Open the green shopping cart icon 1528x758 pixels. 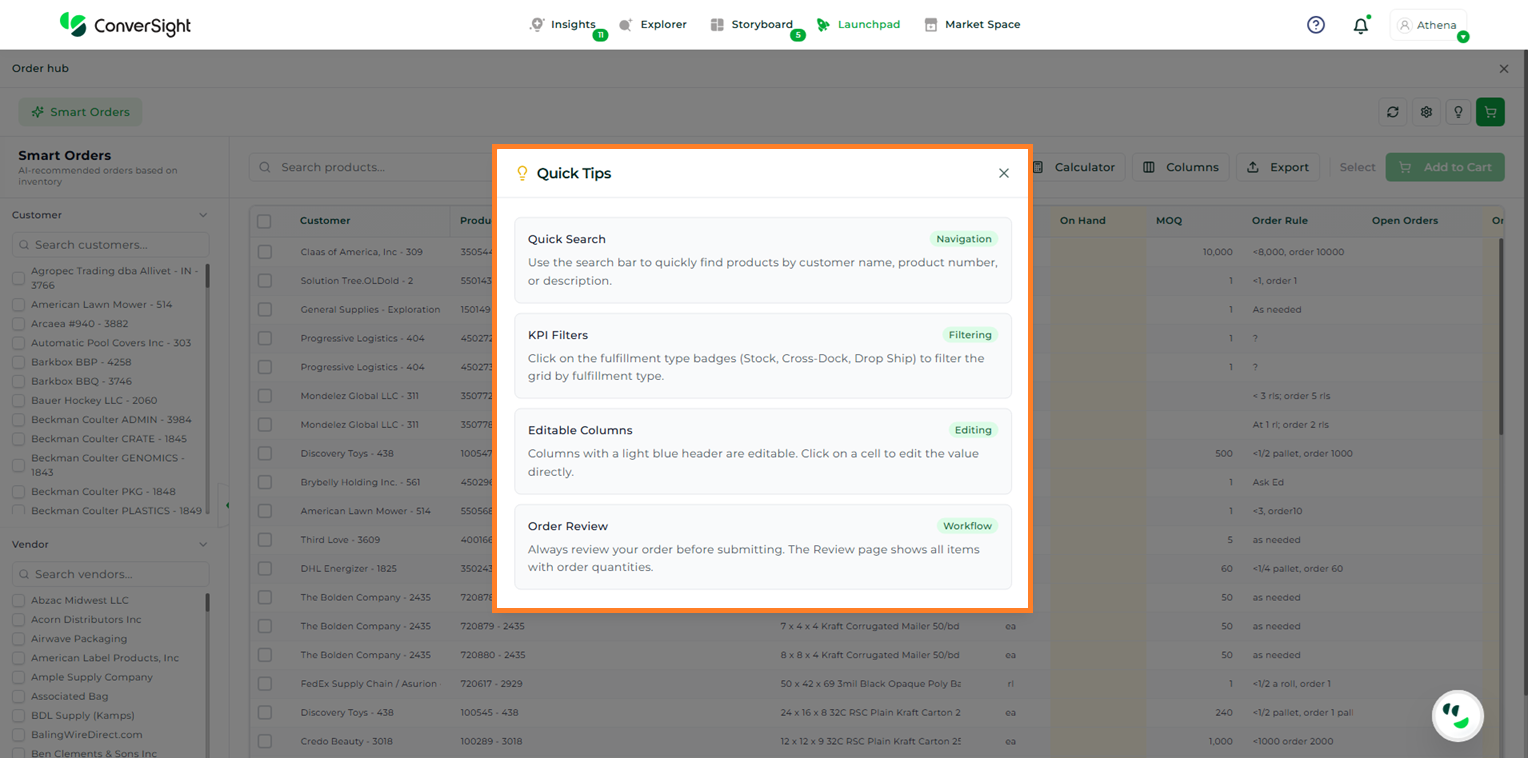(x=1490, y=112)
